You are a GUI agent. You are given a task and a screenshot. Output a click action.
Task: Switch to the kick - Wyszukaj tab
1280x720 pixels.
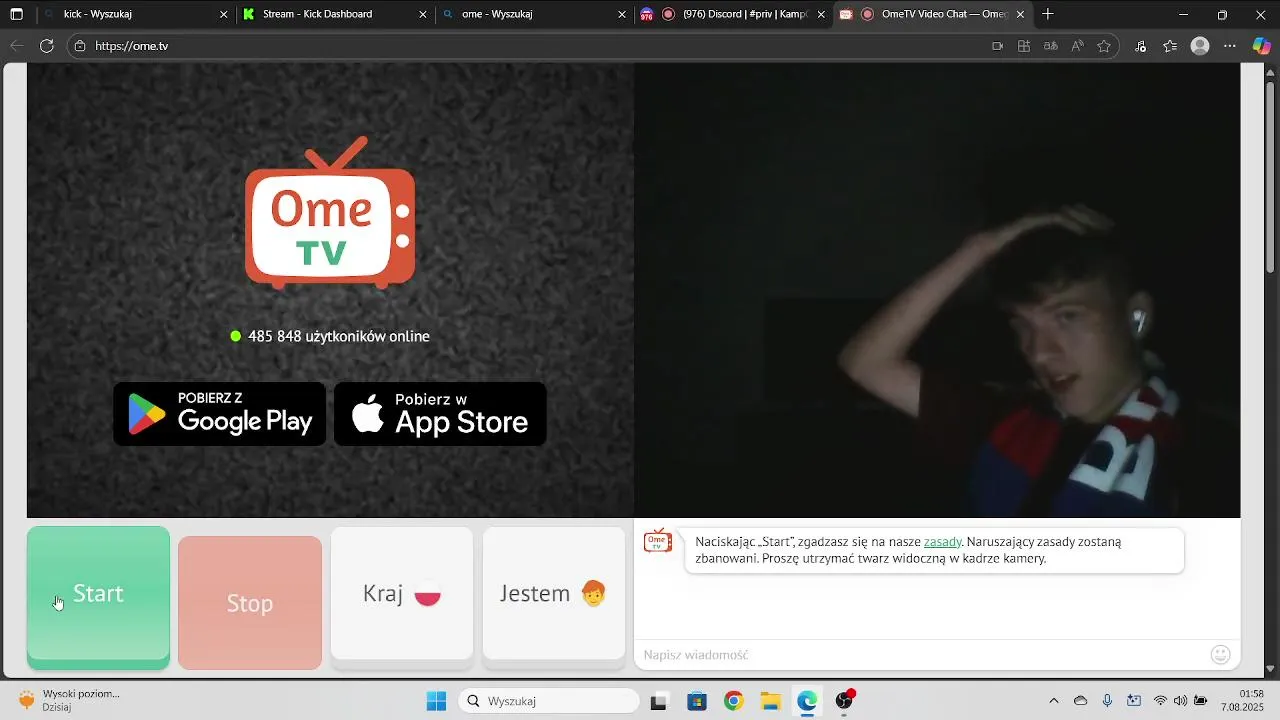point(134,14)
